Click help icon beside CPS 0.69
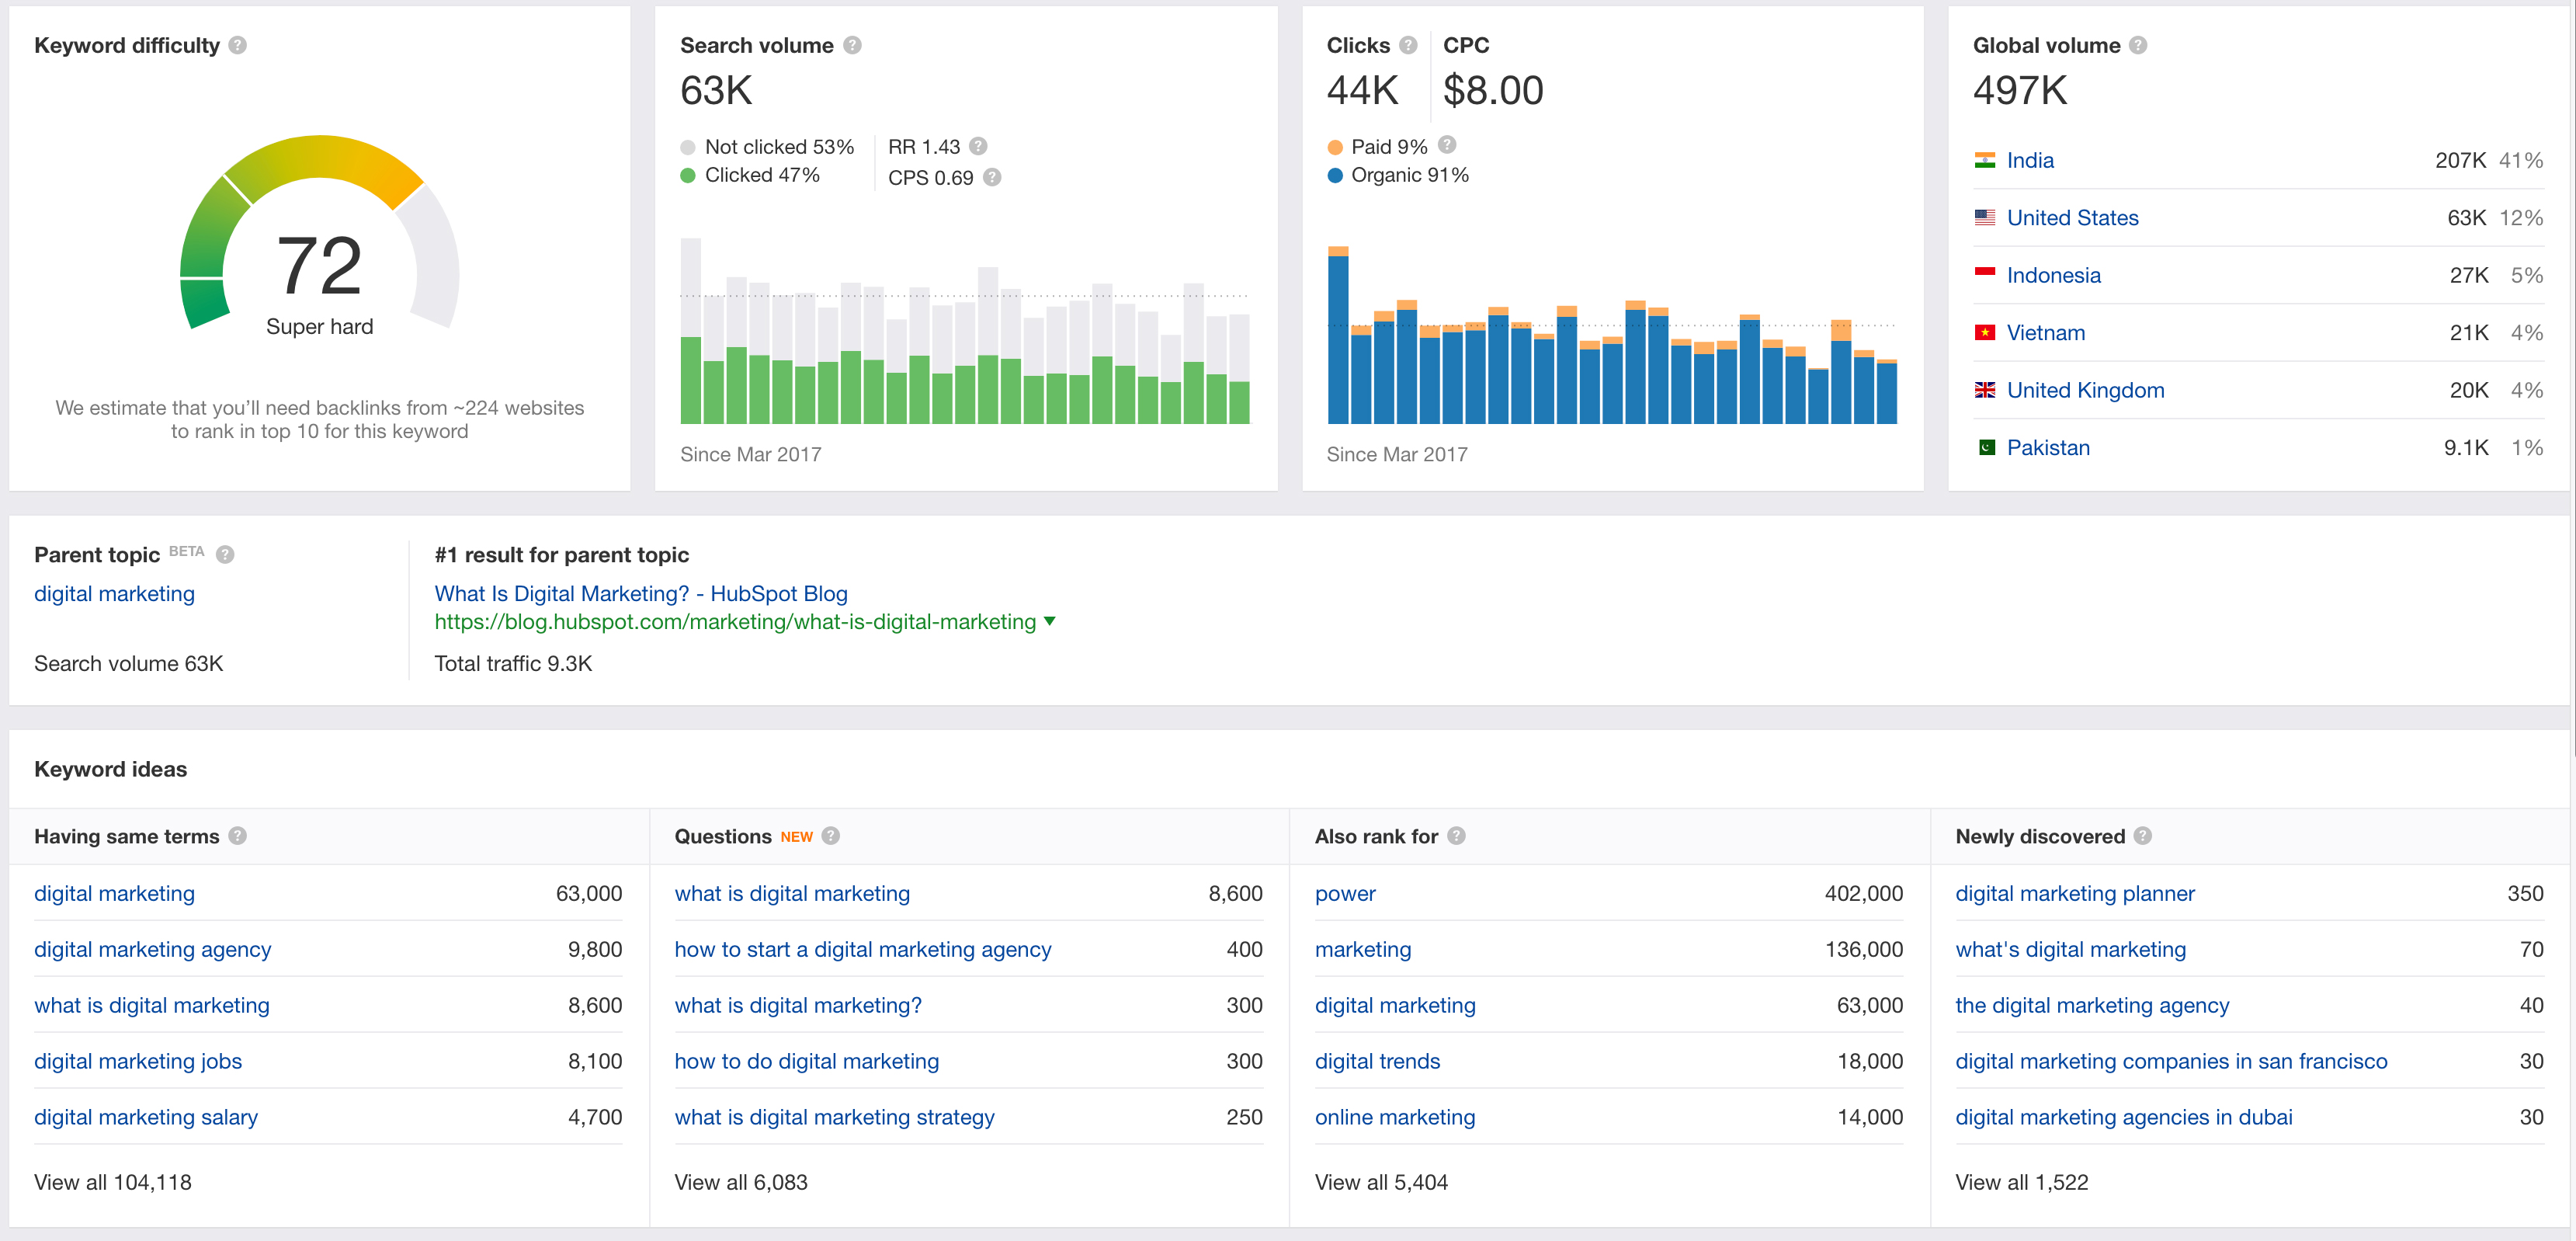The height and width of the screenshot is (1241, 2576). tap(992, 177)
